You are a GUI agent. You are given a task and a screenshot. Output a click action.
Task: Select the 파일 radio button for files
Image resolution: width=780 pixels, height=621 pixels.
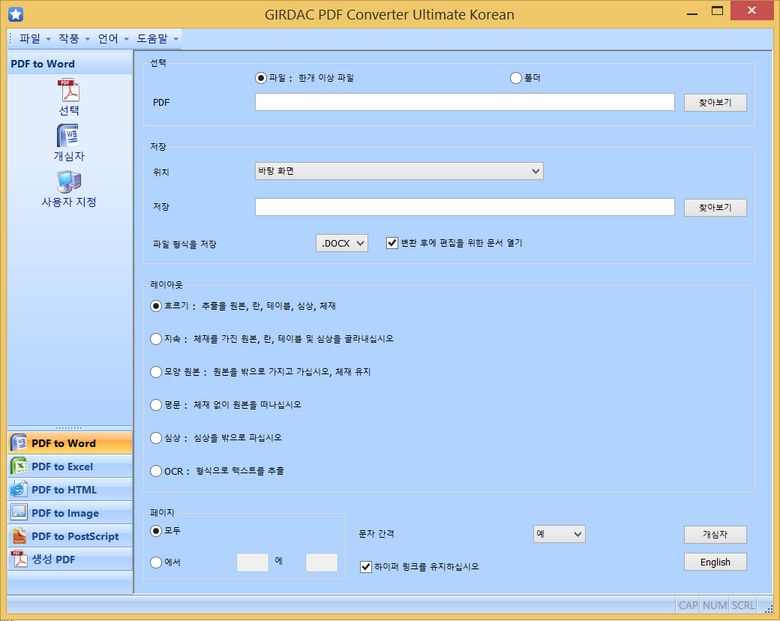pyautogui.click(x=261, y=78)
